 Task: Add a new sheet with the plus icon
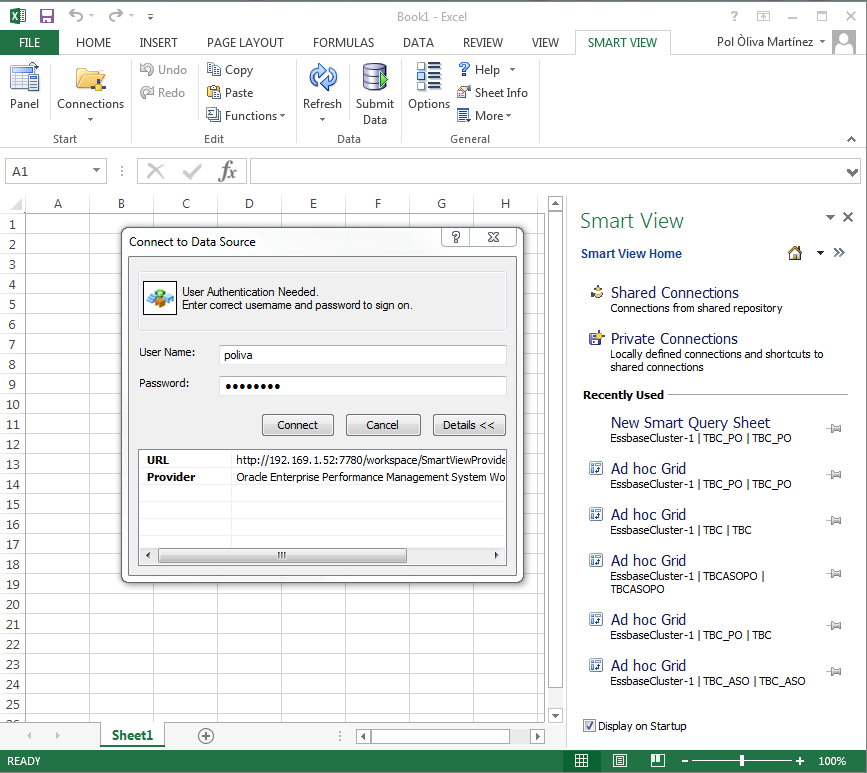pos(206,736)
